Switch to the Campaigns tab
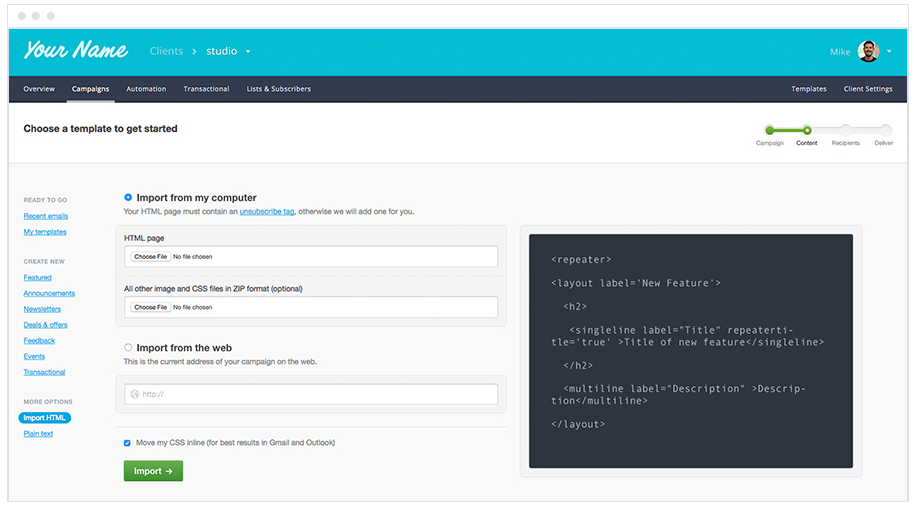This screenshot has width=914, height=507. [90, 89]
